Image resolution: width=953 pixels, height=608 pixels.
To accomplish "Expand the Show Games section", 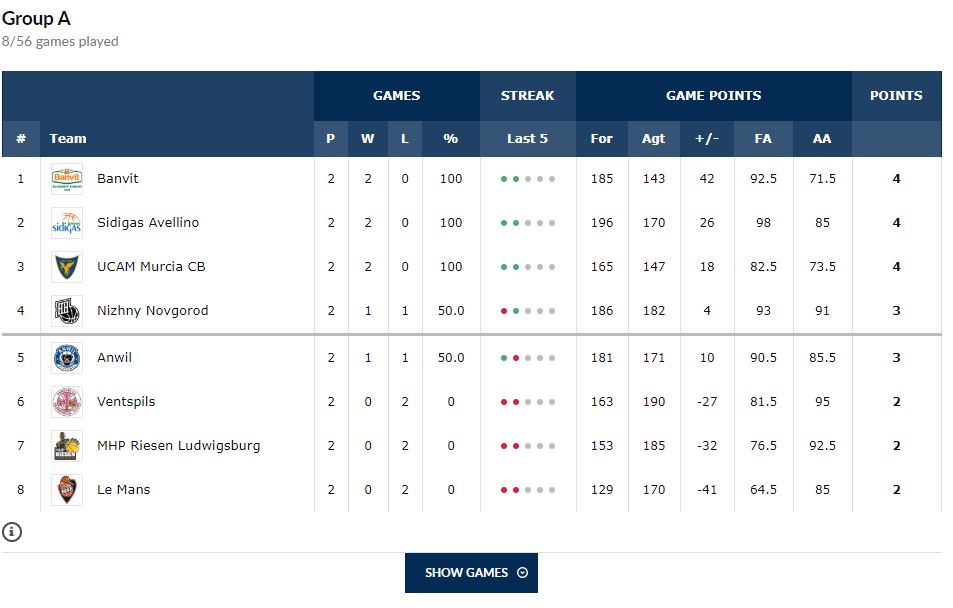I will point(471,573).
